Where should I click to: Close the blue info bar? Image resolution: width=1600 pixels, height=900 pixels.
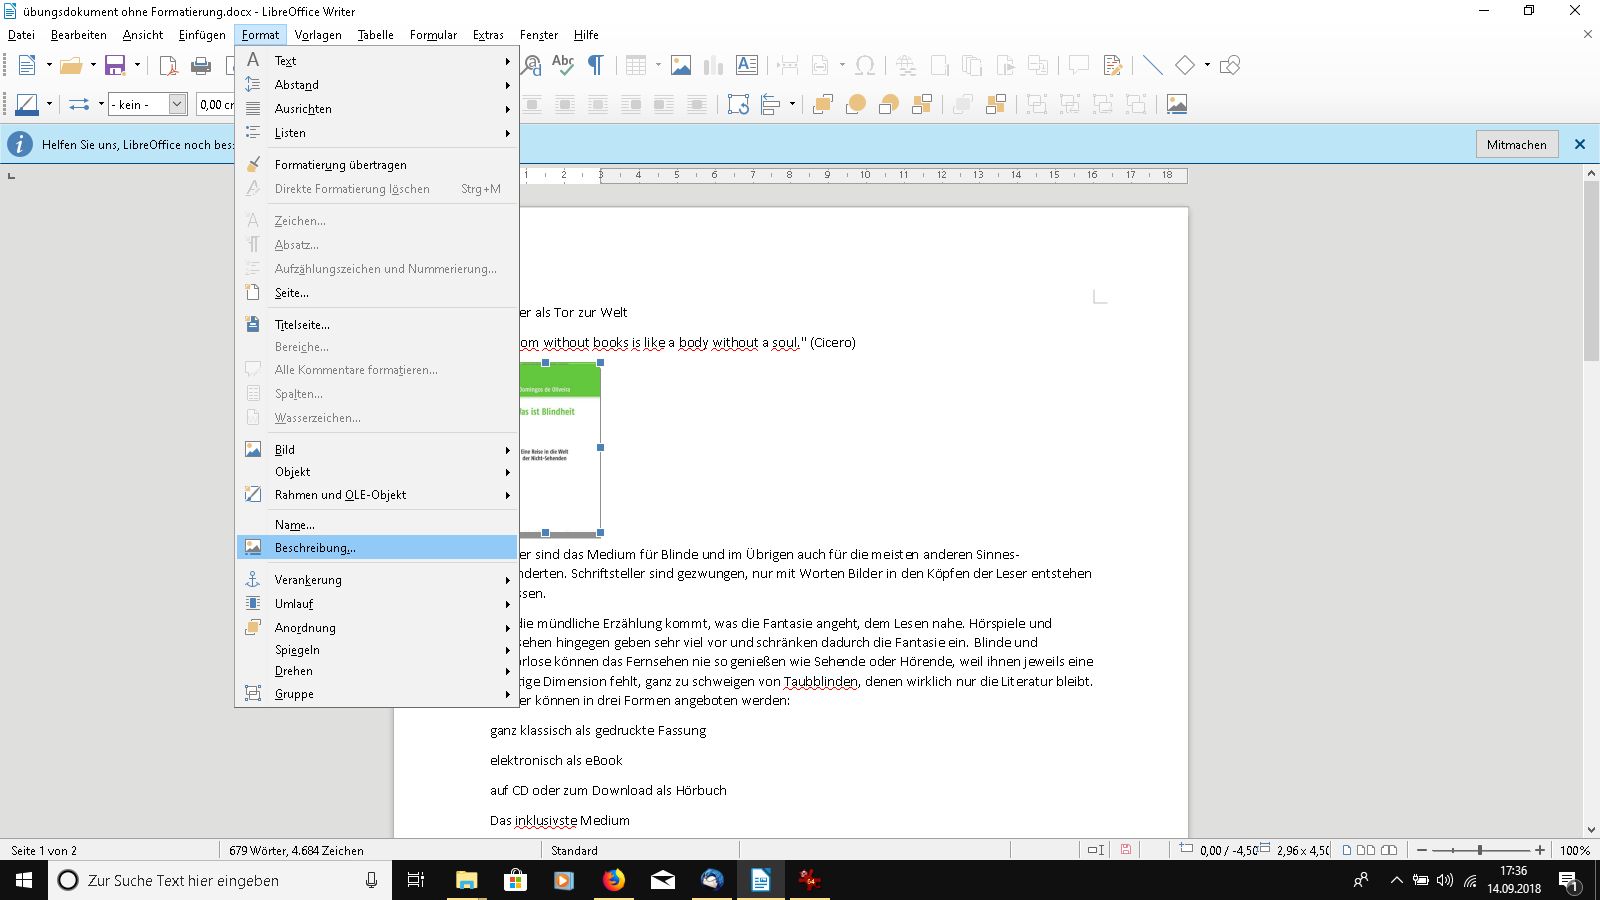pyautogui.click(x=1580, y=145)
